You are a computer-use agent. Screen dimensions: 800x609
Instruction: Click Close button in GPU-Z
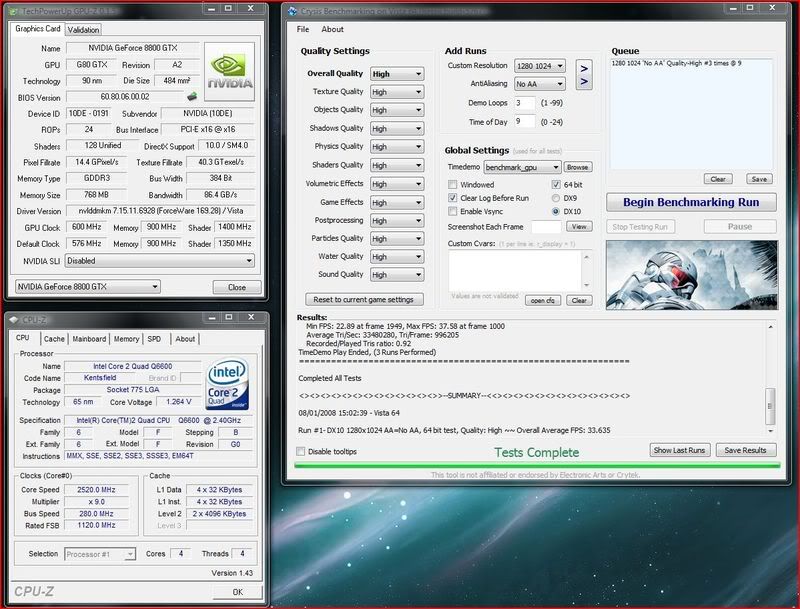click(237, 287)
